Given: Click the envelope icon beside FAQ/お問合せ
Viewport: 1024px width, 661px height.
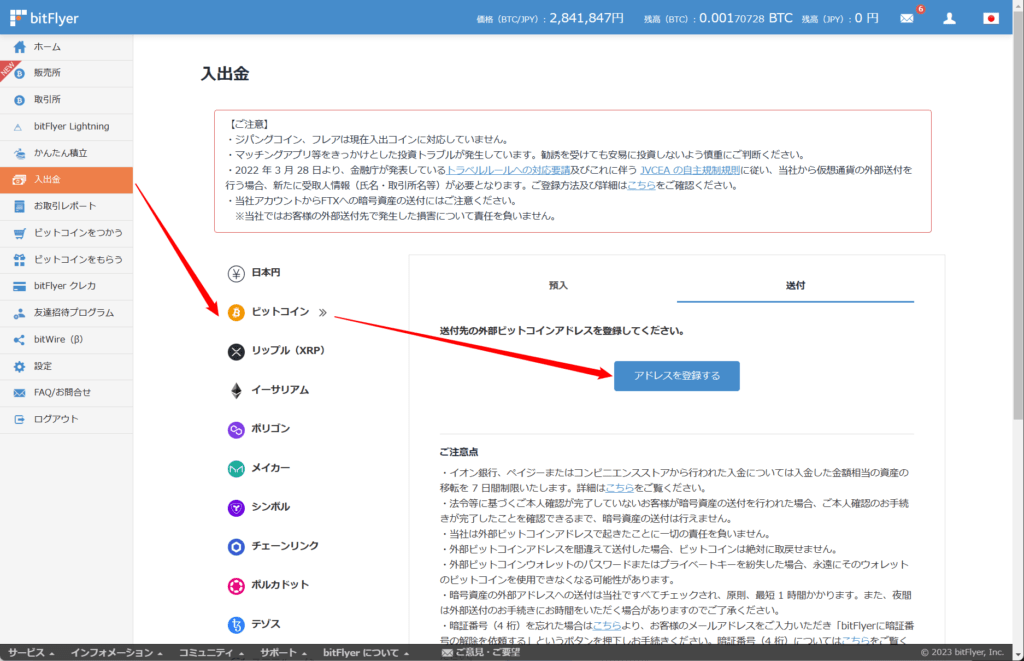Looking at the screenshot, I should pos(20,393).
